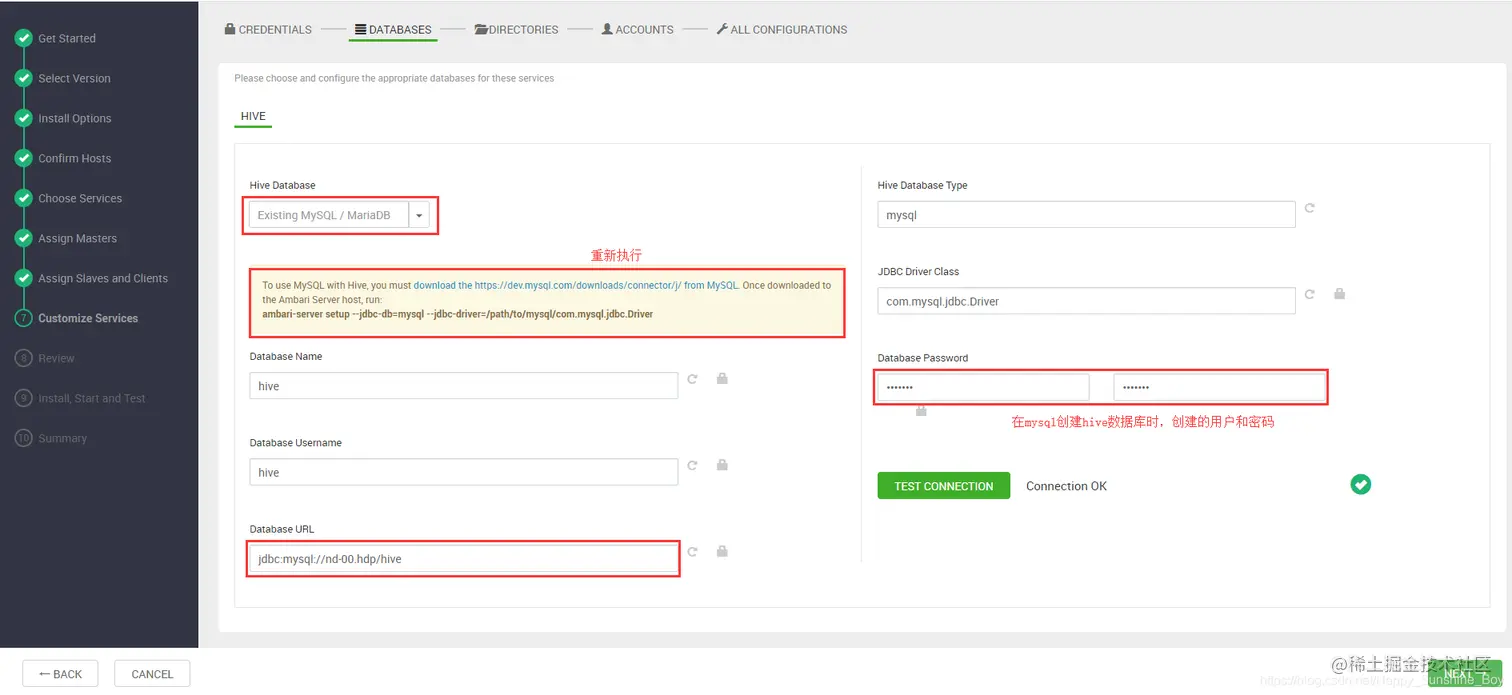Toggle the lock beside Database Username
The width and height of the screenshot is (1512, 695).
722,465
